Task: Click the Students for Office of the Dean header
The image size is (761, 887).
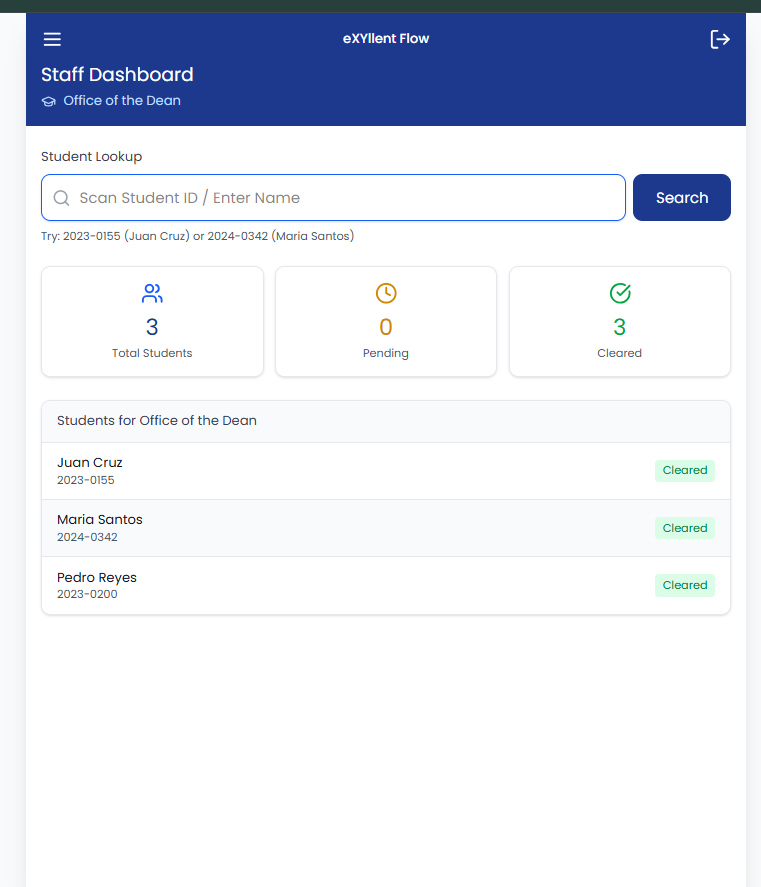Action: [x=156, y=420]
